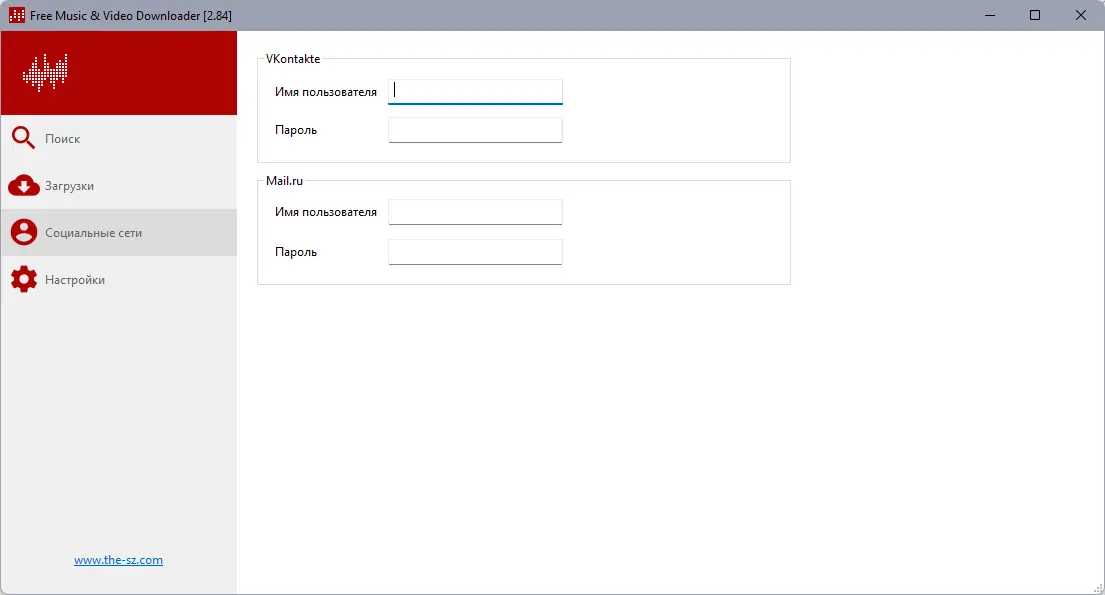Click the Mail.ru group label
Viewport: 1105px width, 595px height.
(284, 180)
